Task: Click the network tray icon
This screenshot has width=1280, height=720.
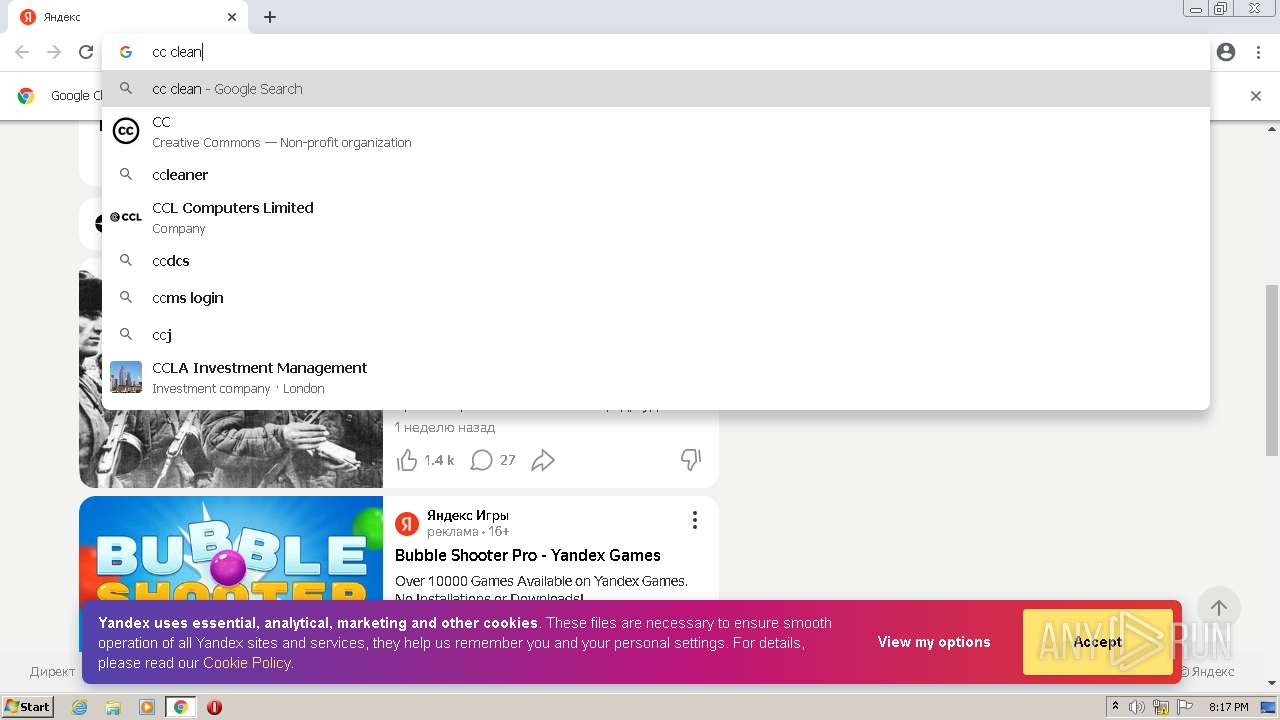Action: pos(1161,707)
